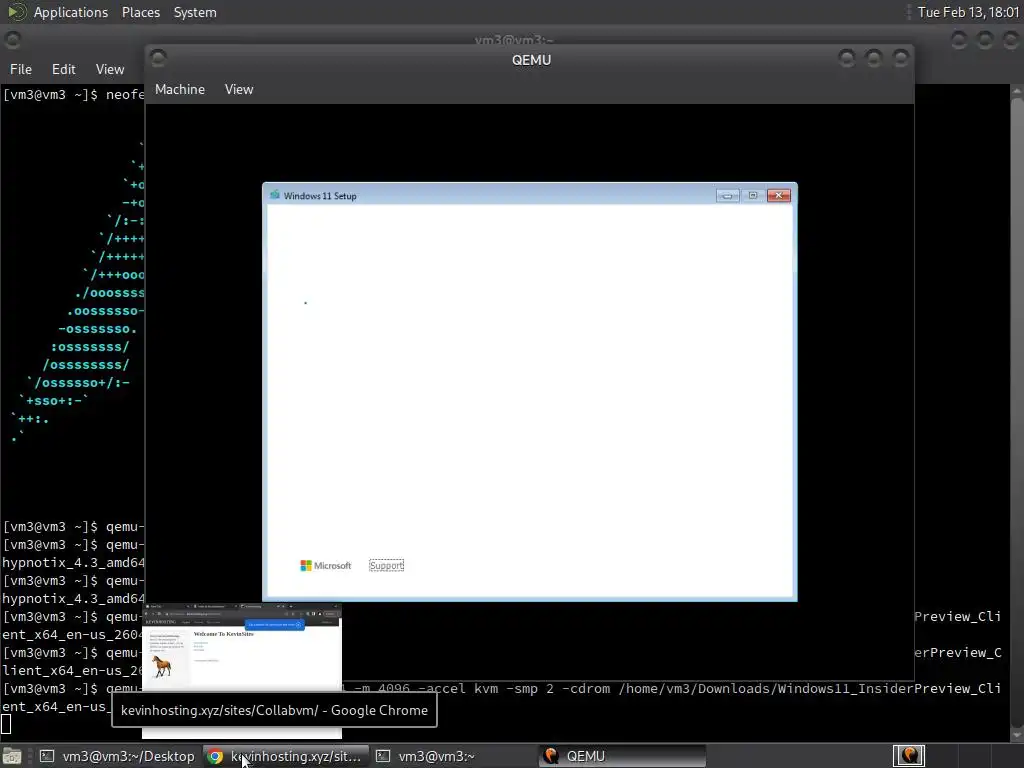Click the Chrome icon in the taskbar
Screen dimensions: 1024x768
coord(215,756)
